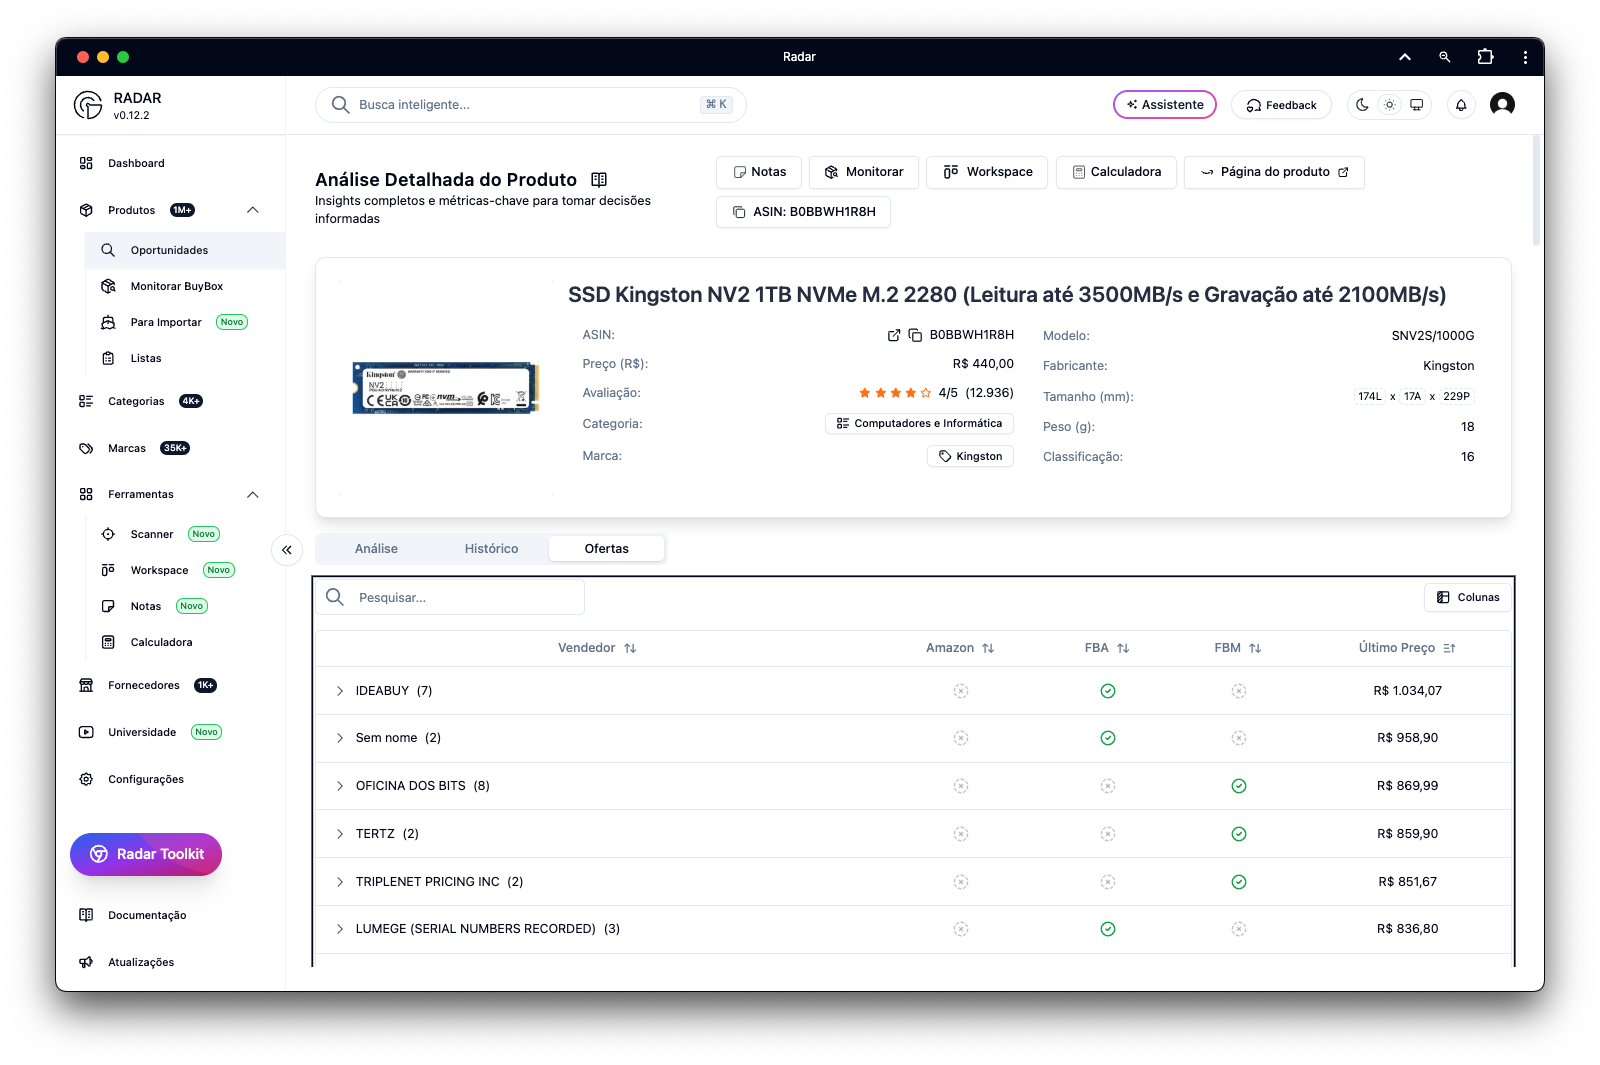Expand the TERTZ seller row

340,834
